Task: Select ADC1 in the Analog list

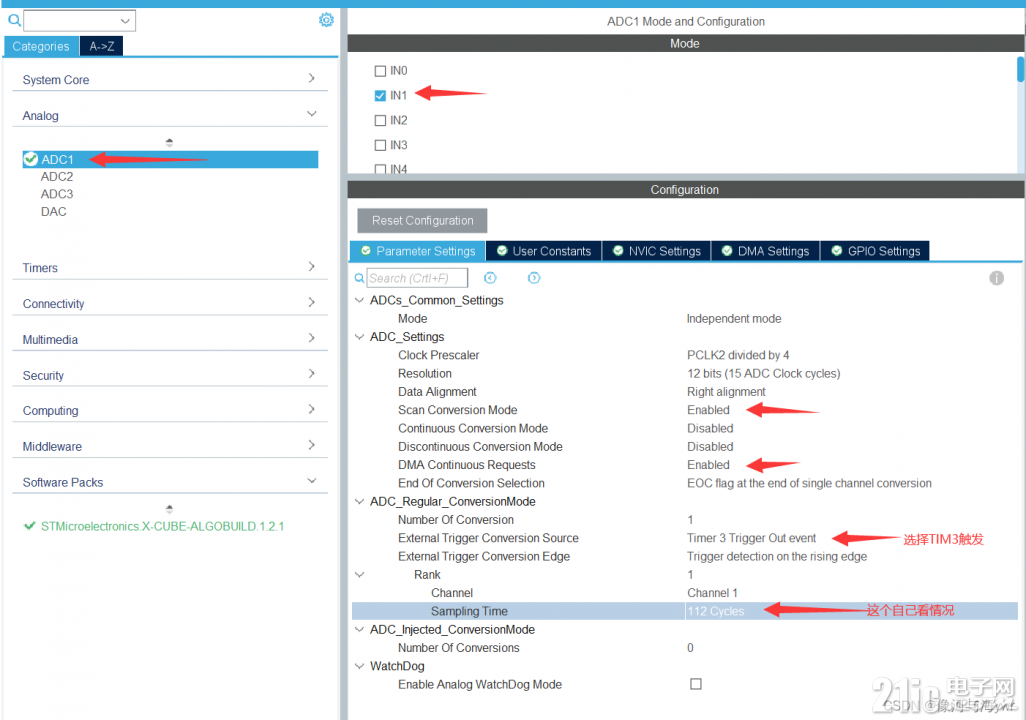Action: tap(170, 159)
